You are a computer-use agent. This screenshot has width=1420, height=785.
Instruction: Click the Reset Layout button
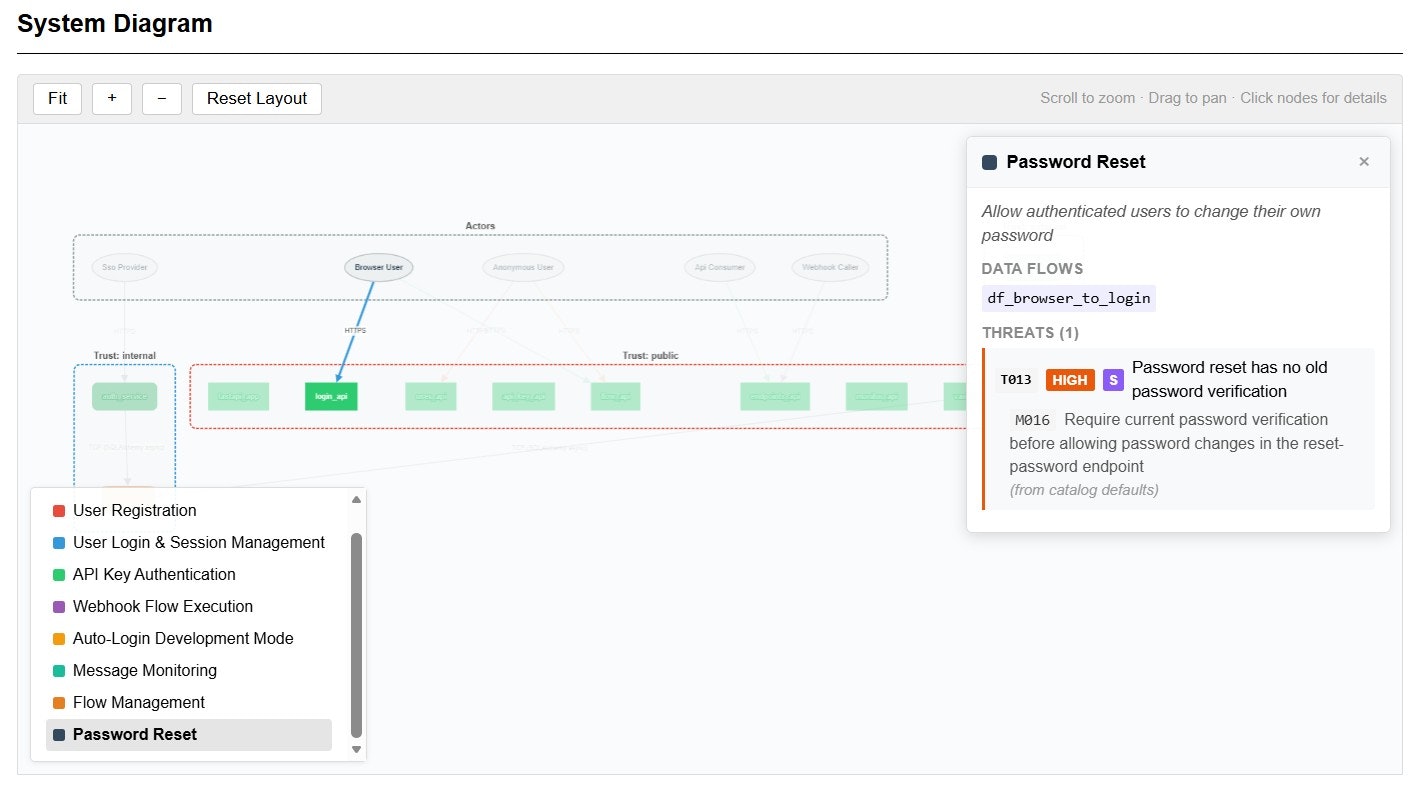coord(256,98)
